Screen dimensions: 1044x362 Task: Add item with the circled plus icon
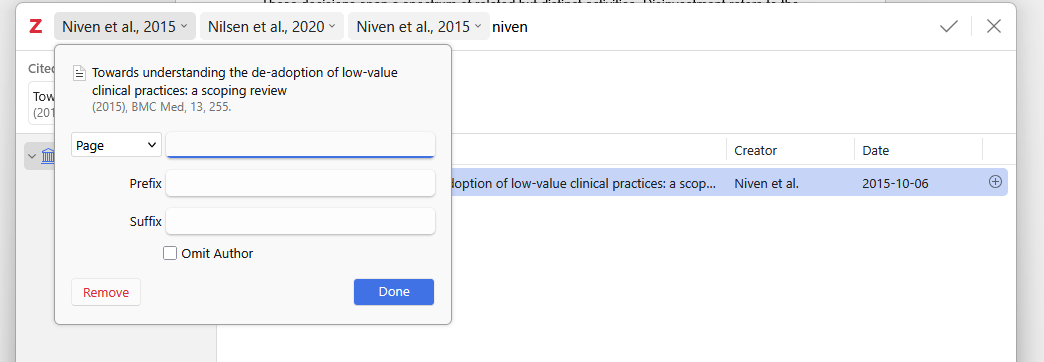pos(995,182)
